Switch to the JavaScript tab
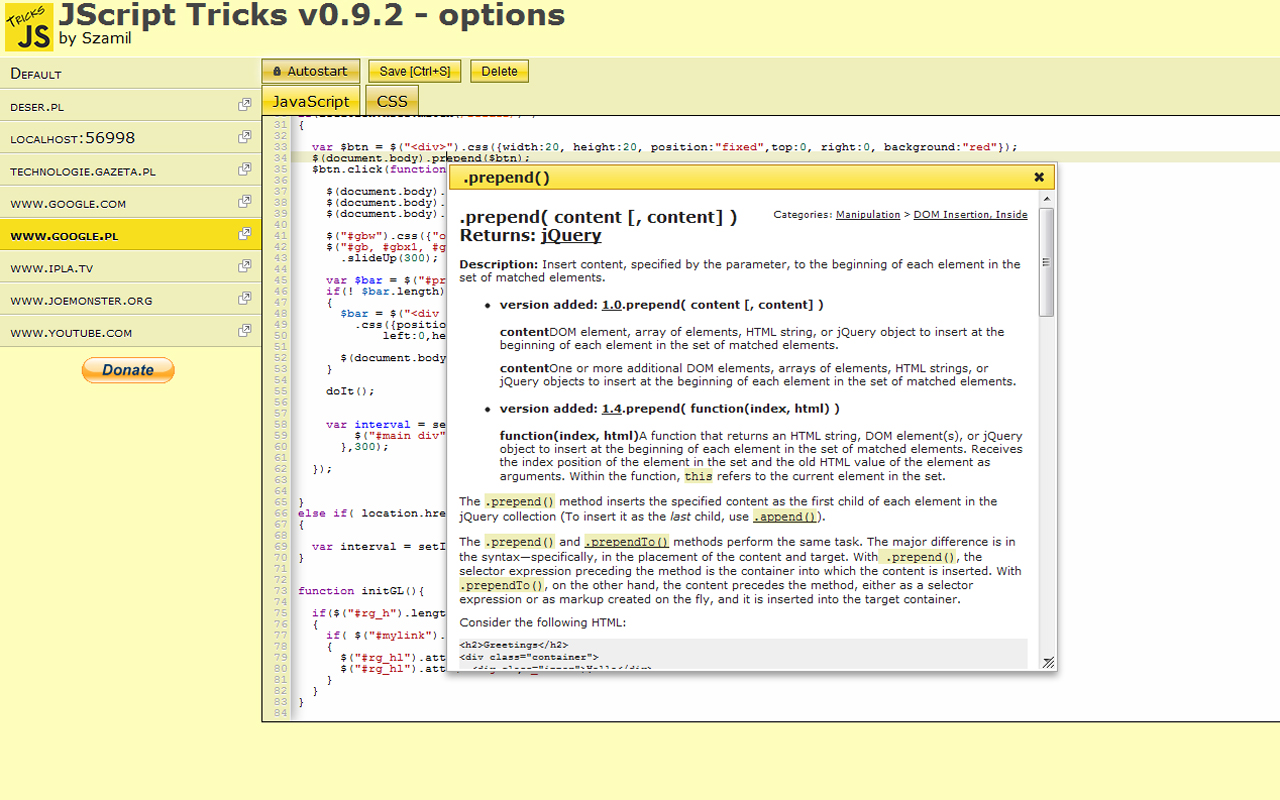The height and width of the screenshot is (800, 1280). click(x=311, y=101)
